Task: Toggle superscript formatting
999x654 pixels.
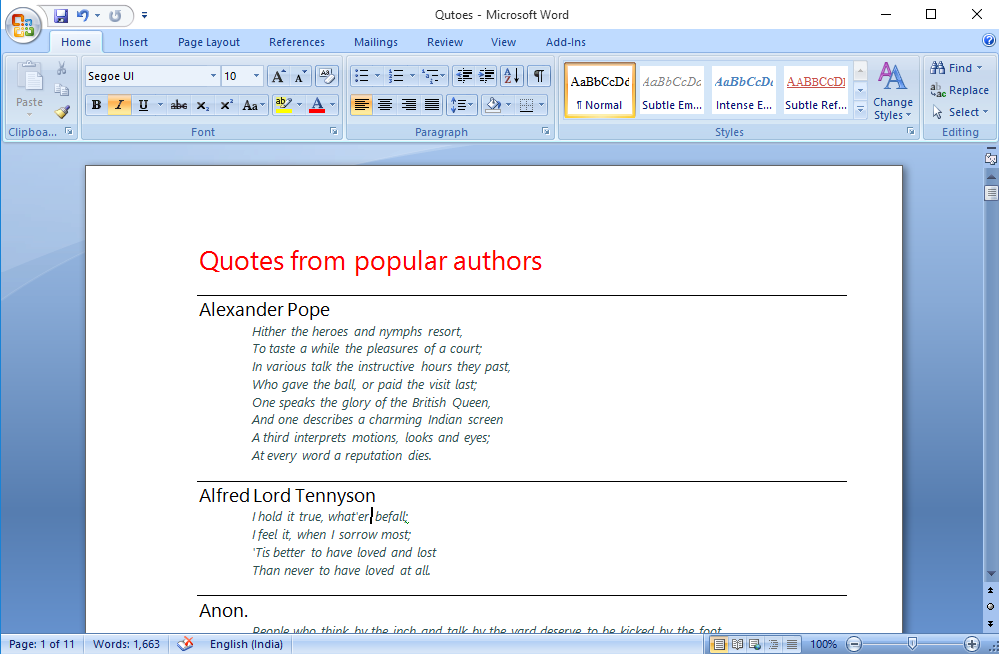Action: (226, 105)
